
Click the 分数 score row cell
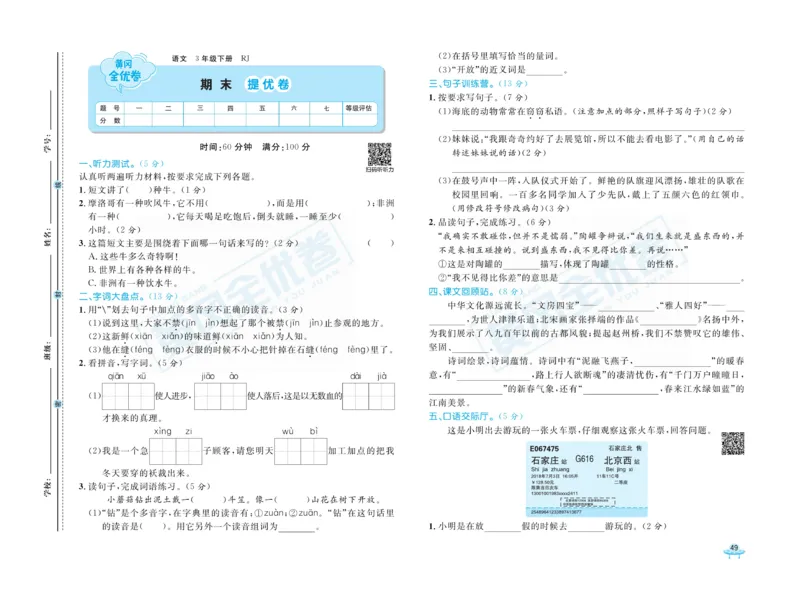108,120
